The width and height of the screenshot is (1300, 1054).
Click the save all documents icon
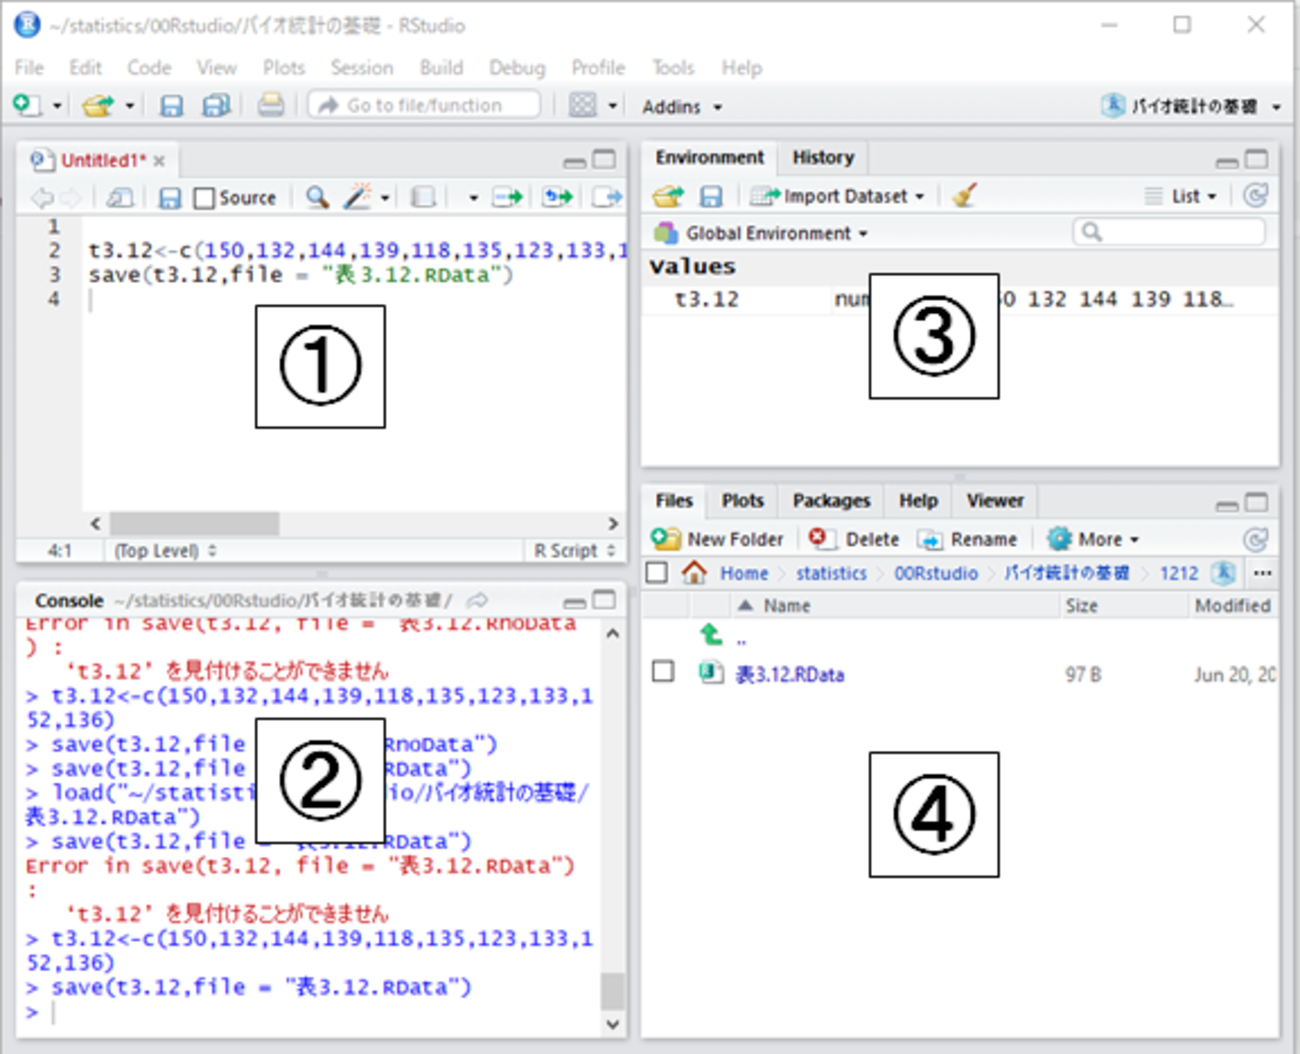point(215,105)
